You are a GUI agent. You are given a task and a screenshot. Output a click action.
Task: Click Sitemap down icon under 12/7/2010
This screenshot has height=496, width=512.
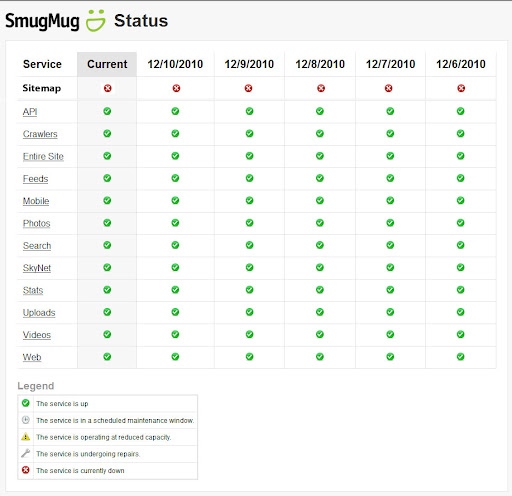pyautogui.click(x=388, y=88)
